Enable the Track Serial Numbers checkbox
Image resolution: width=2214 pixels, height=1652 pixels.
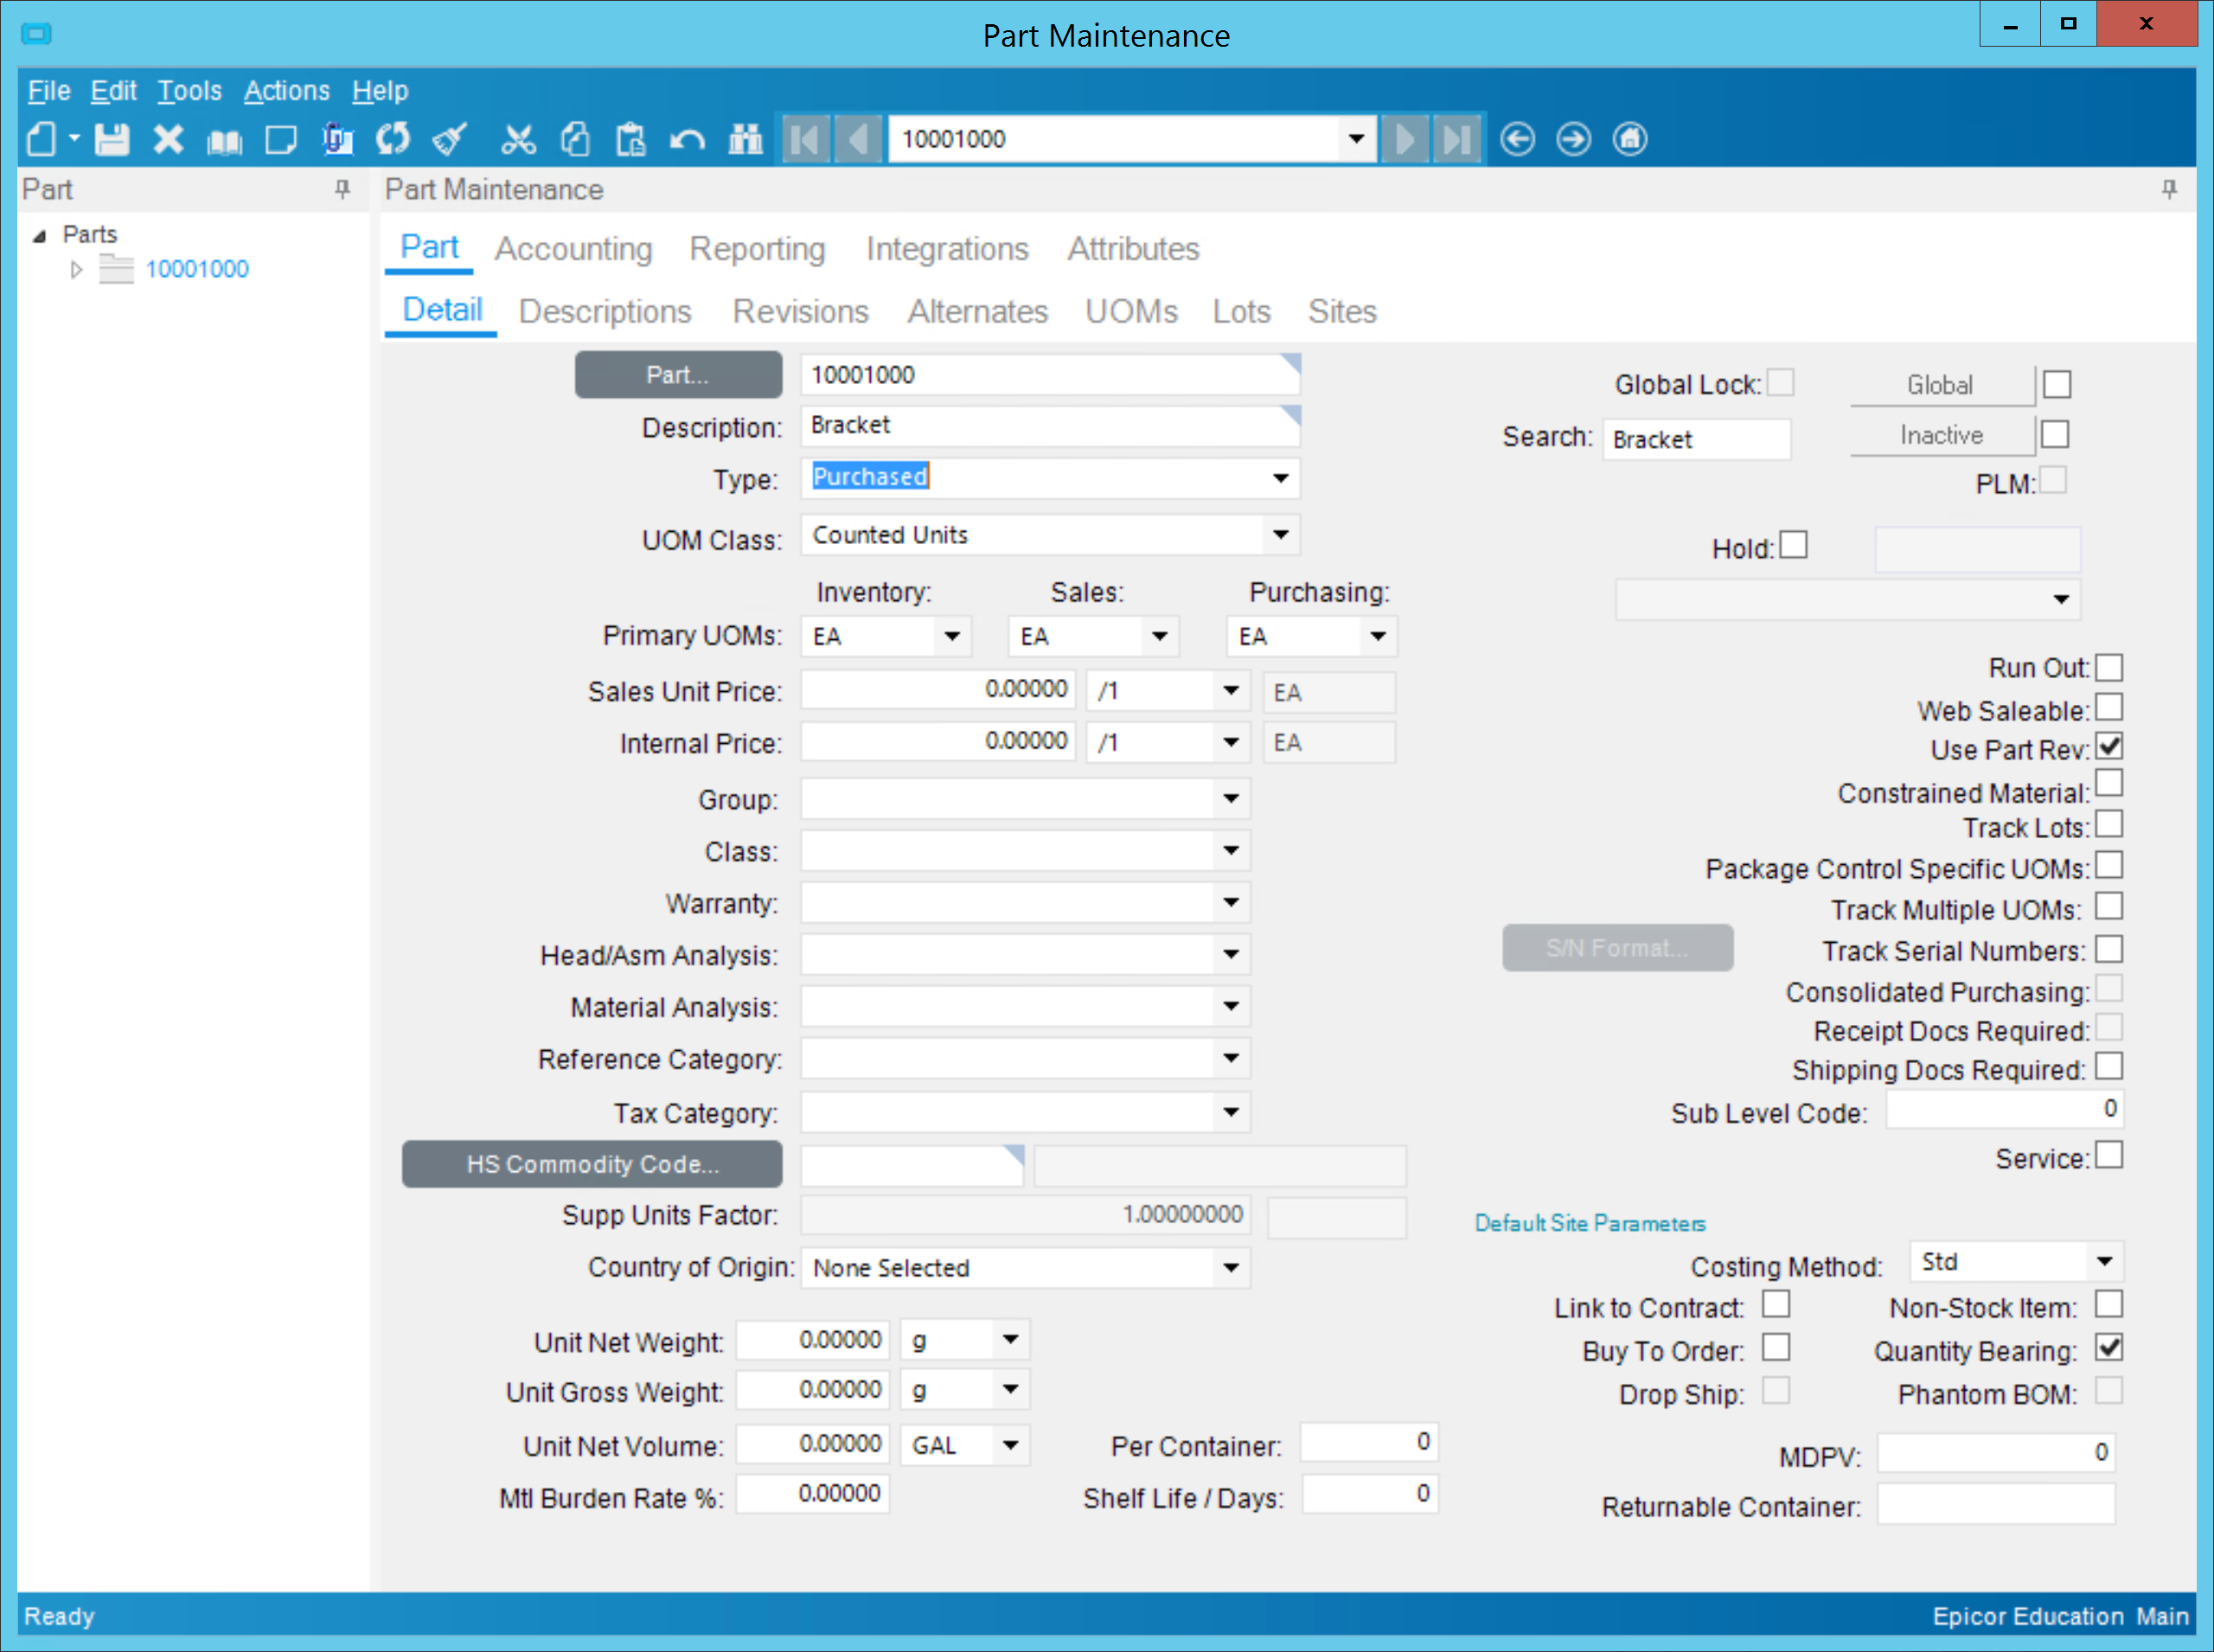pyautogui.click(x=2109, y=949)
